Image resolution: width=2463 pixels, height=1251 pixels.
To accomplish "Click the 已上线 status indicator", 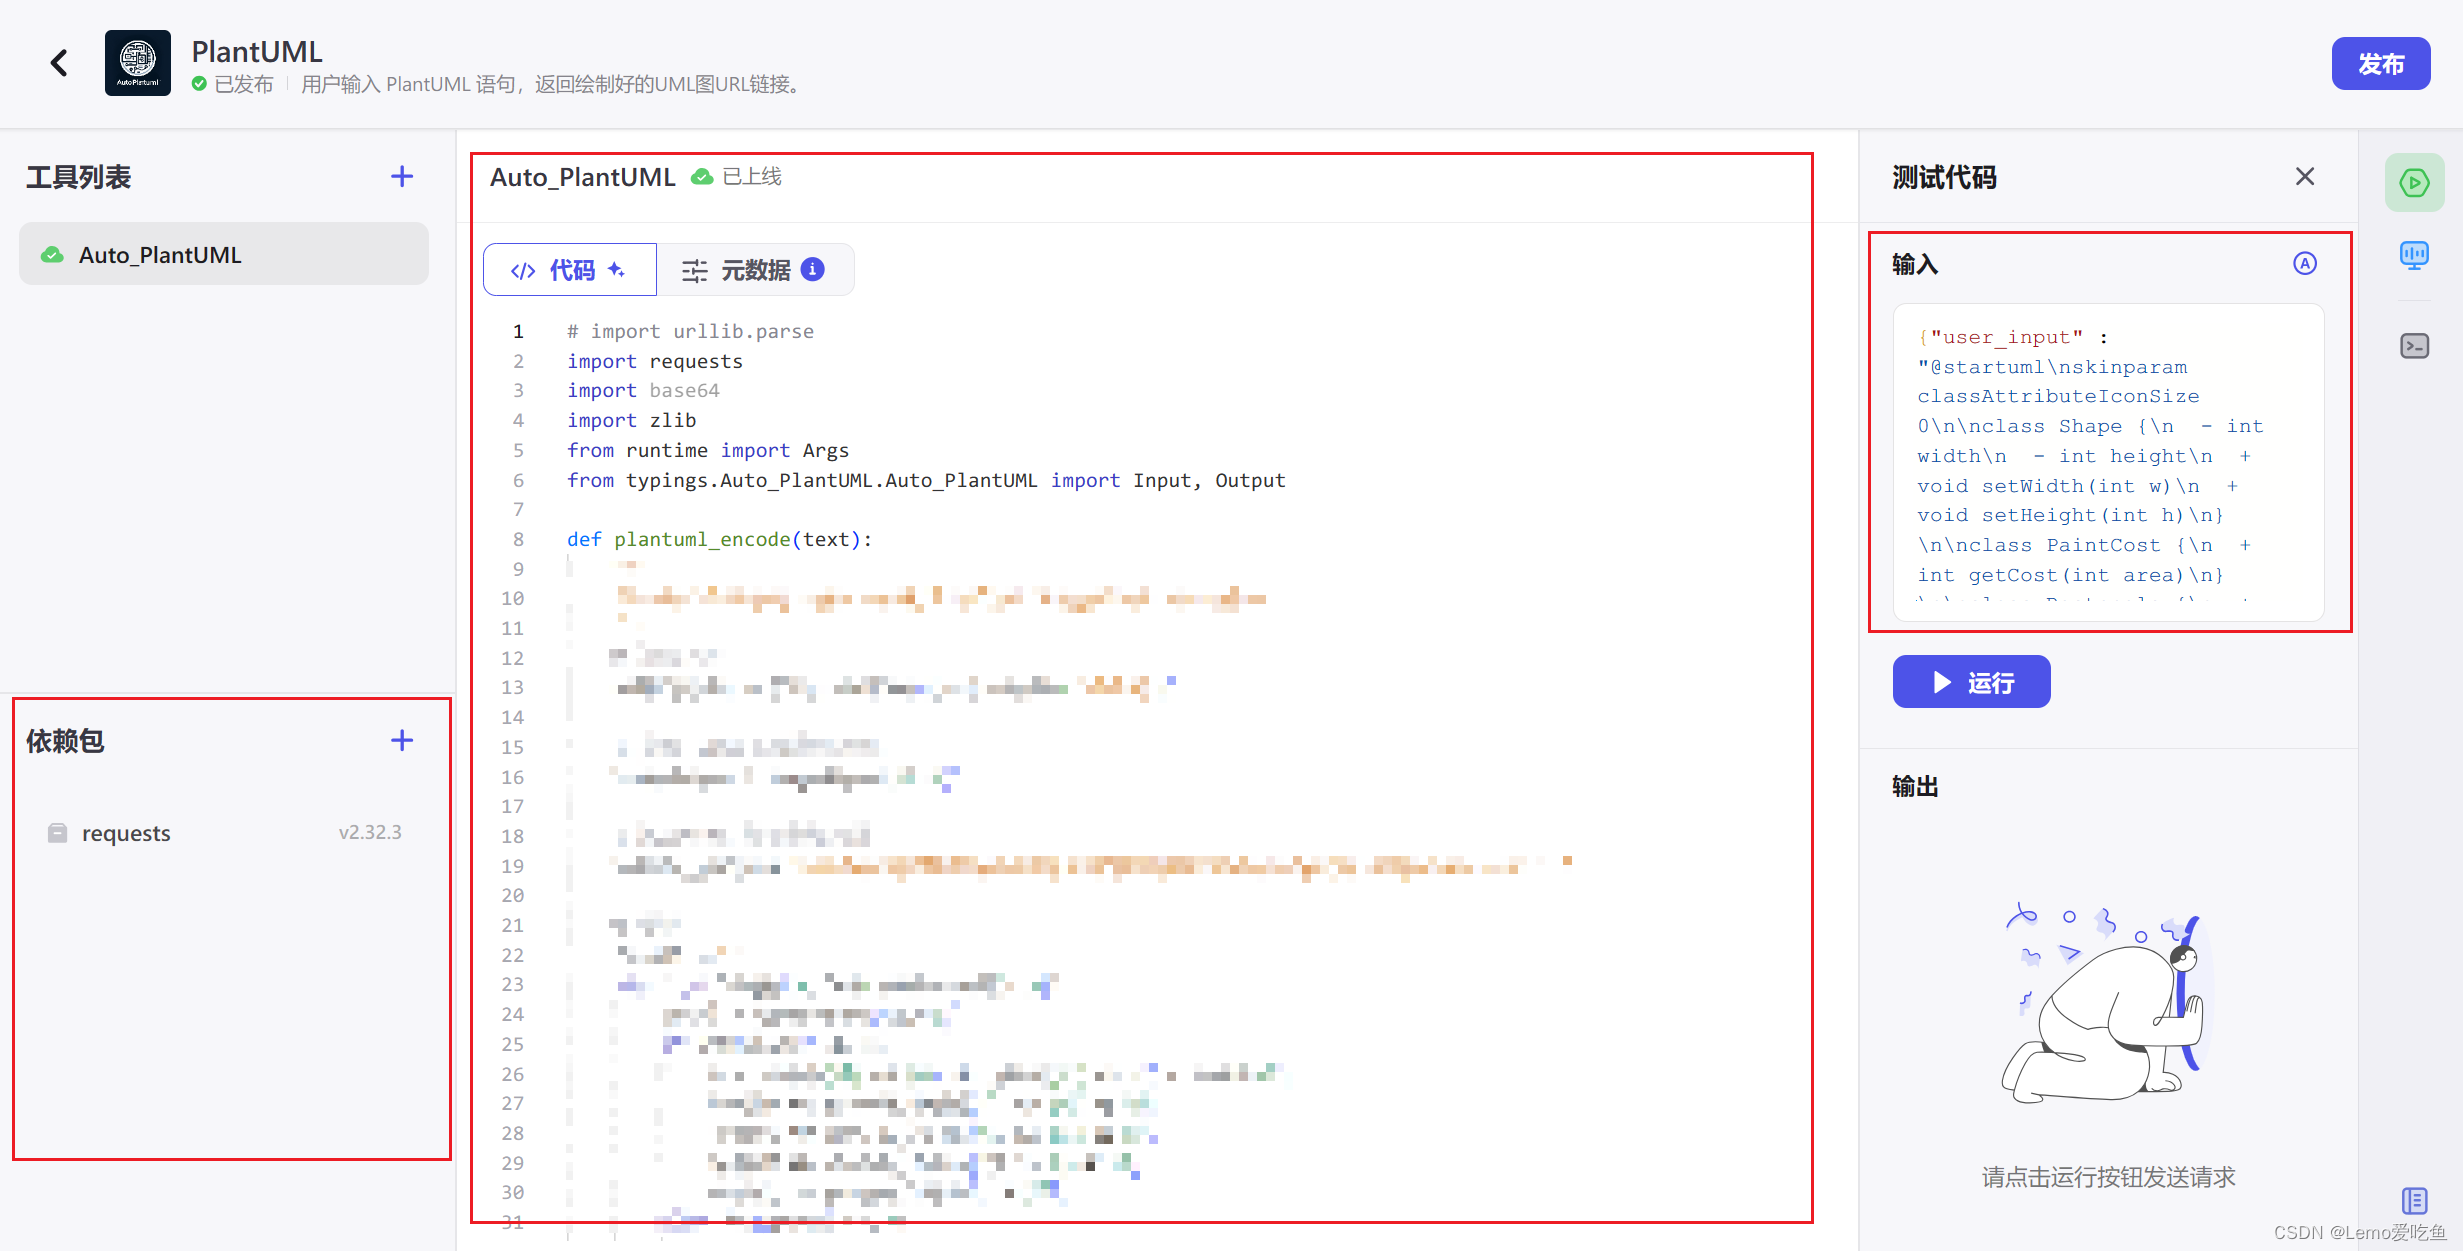I will coord(737,177).
